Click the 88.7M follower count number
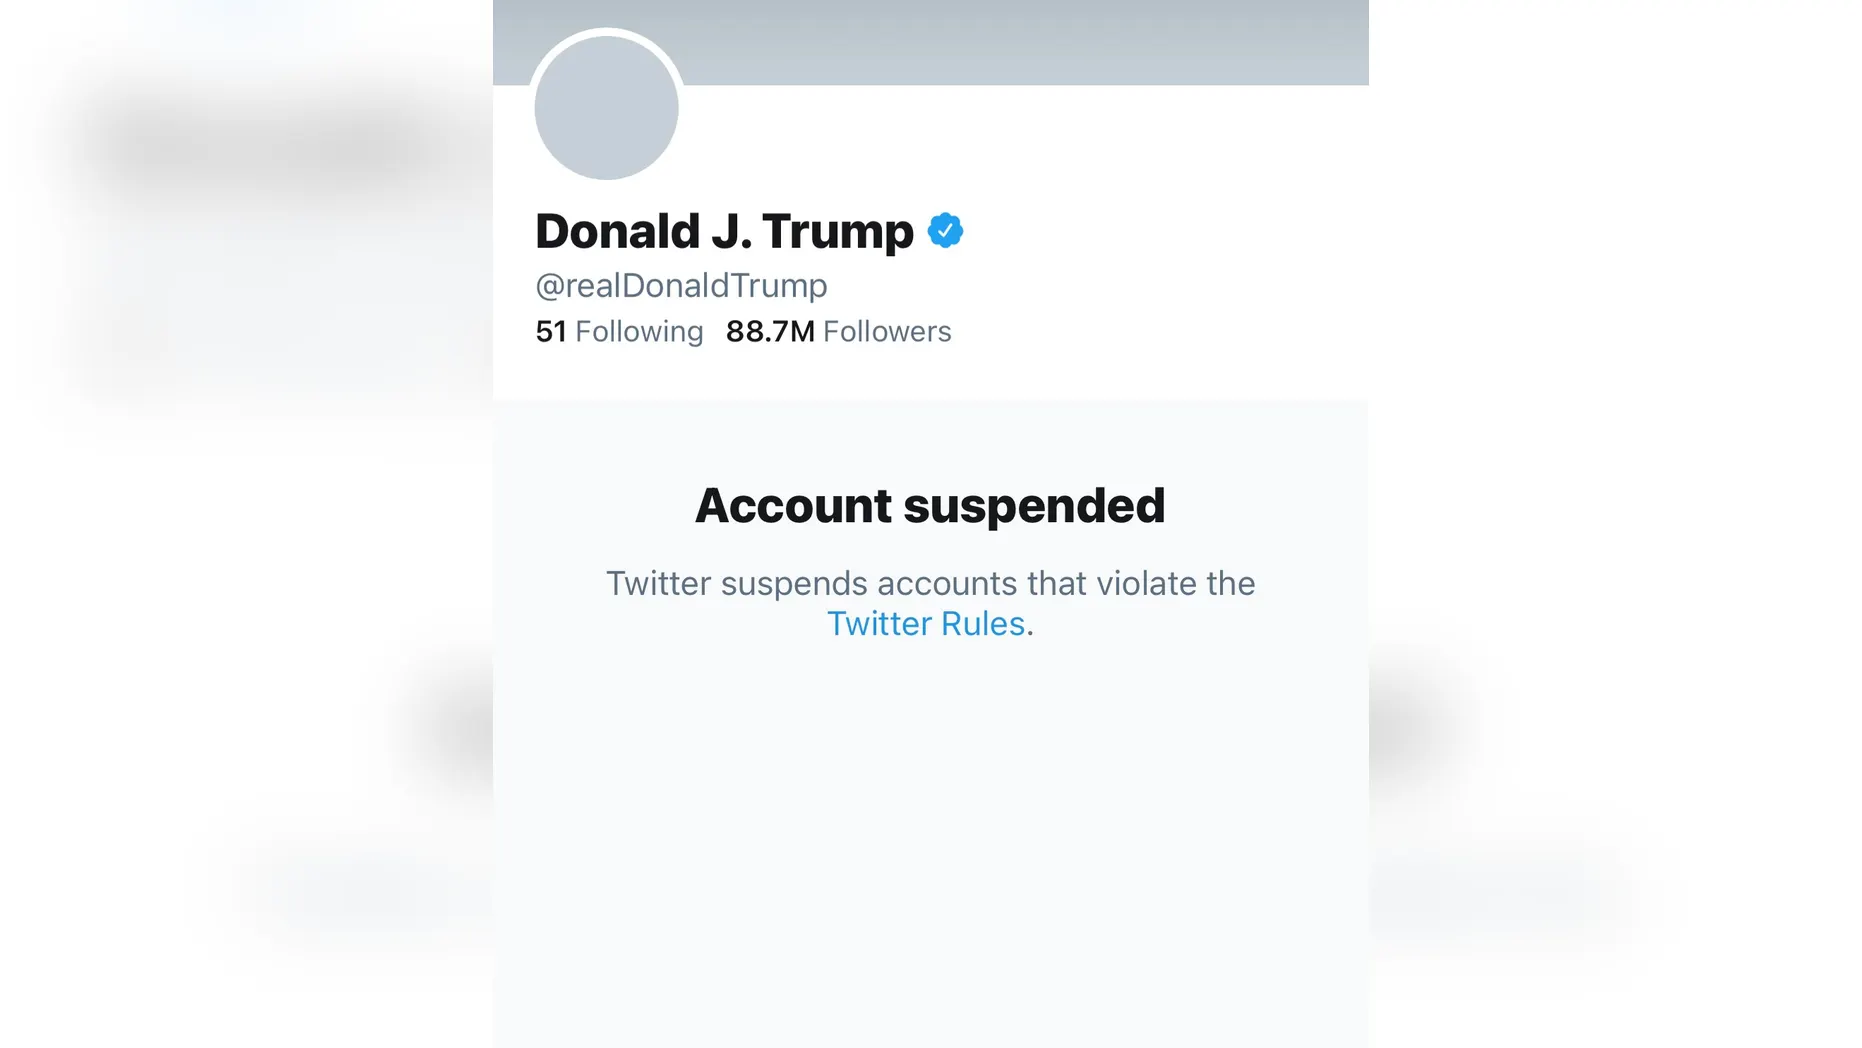Image resolution: width=1862 pixels, height=1048 pixels. pos(770,331)
